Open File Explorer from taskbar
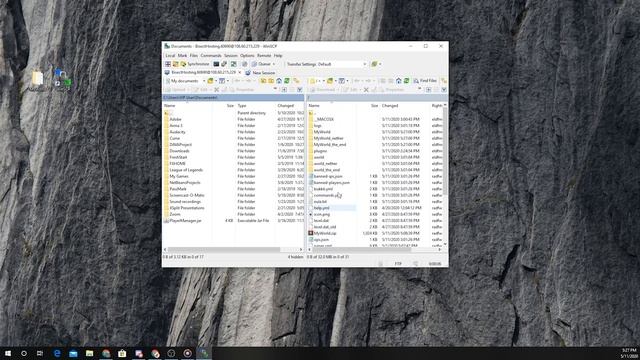This screenshot has width=640, height=360. click(x=89, y=353)
